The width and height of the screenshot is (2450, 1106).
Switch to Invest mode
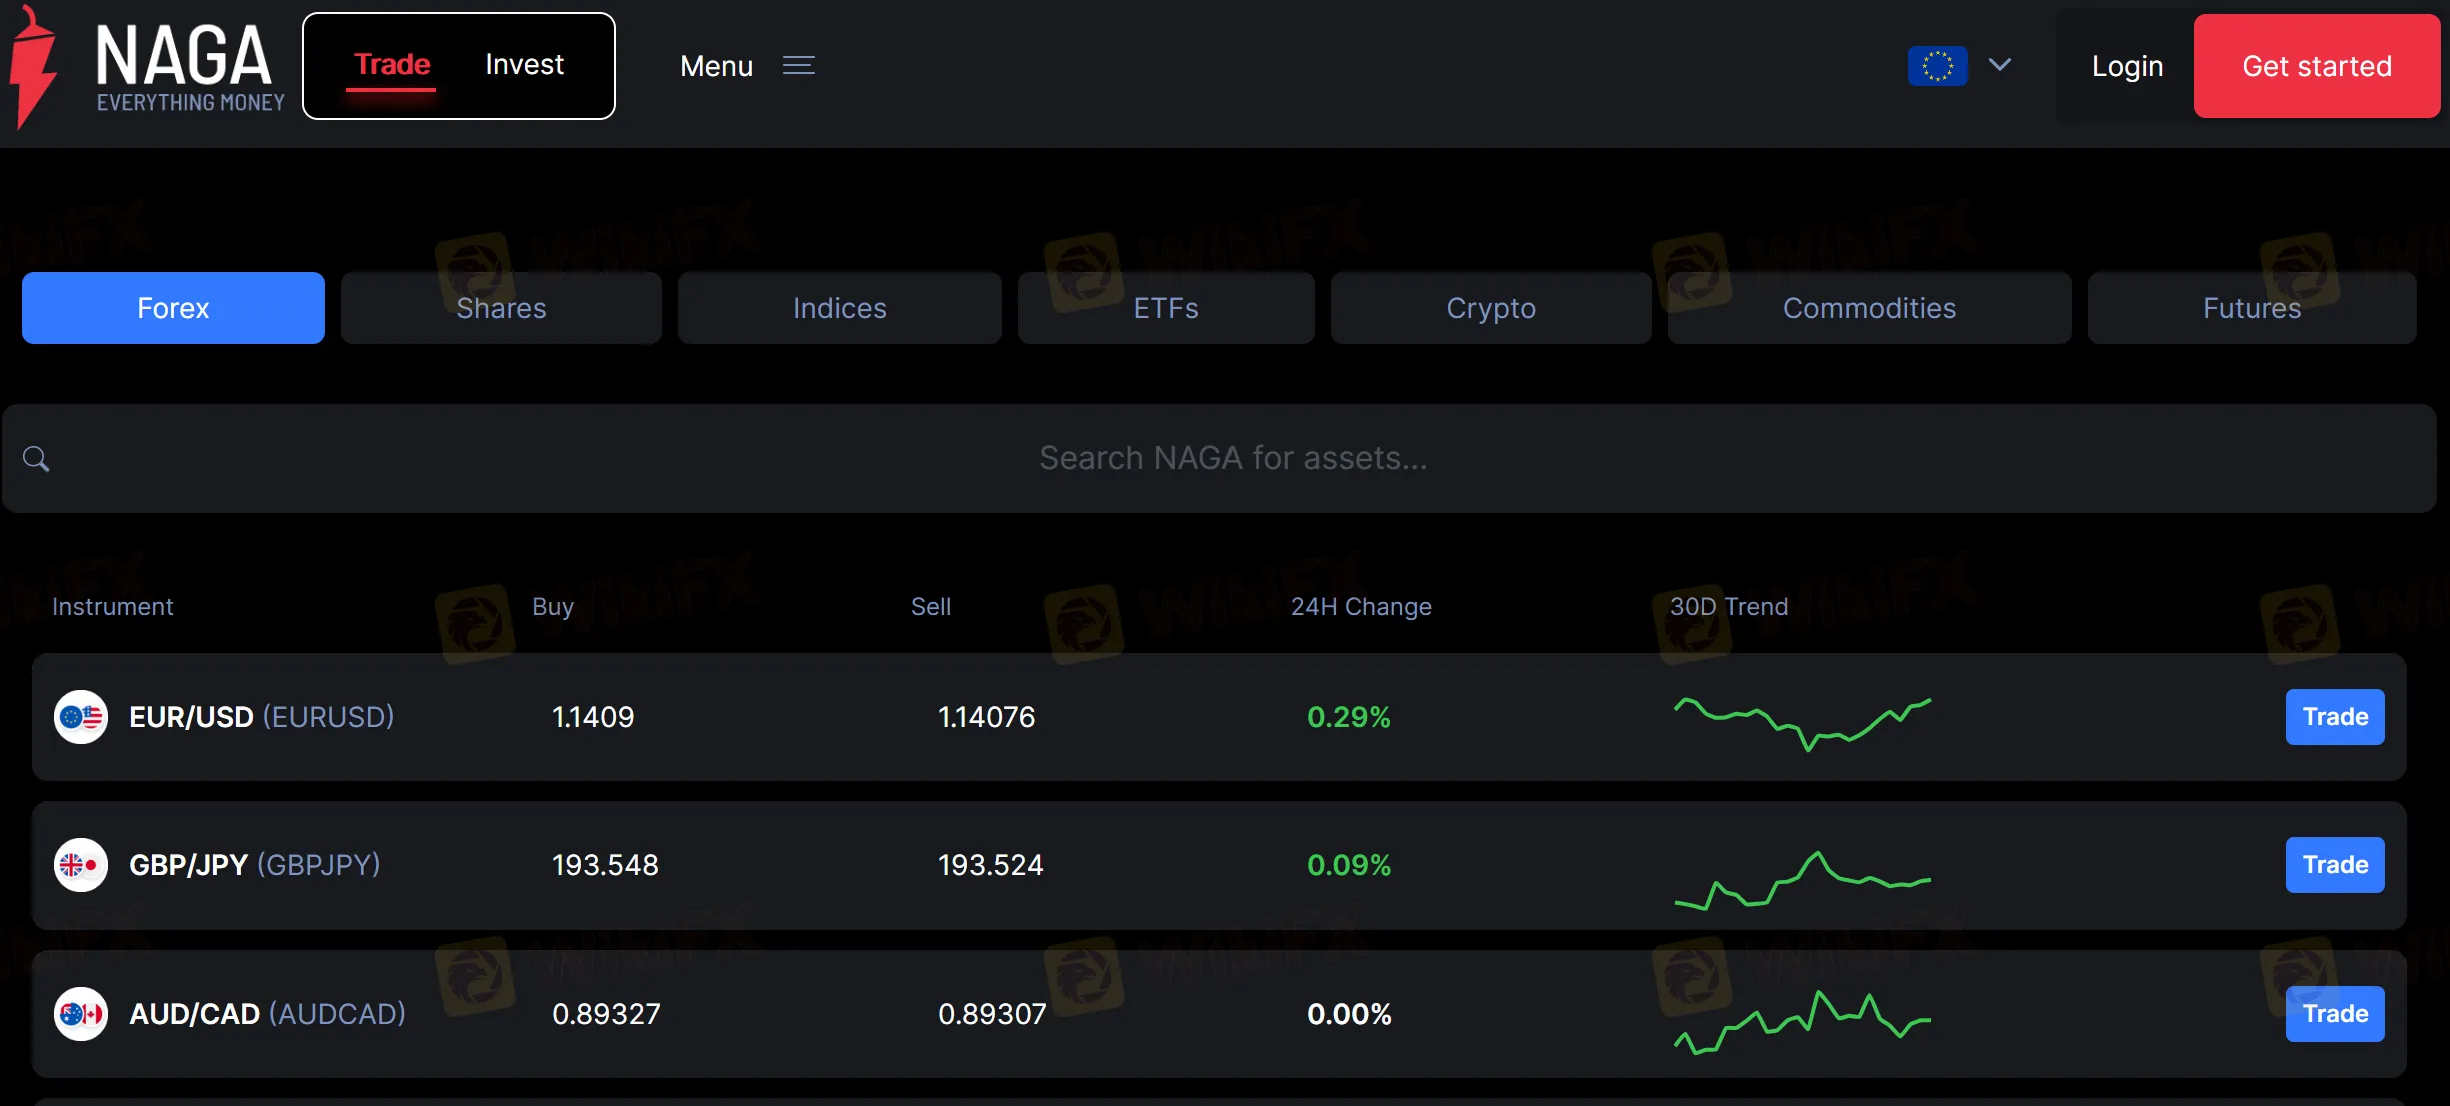pos(524,65)
